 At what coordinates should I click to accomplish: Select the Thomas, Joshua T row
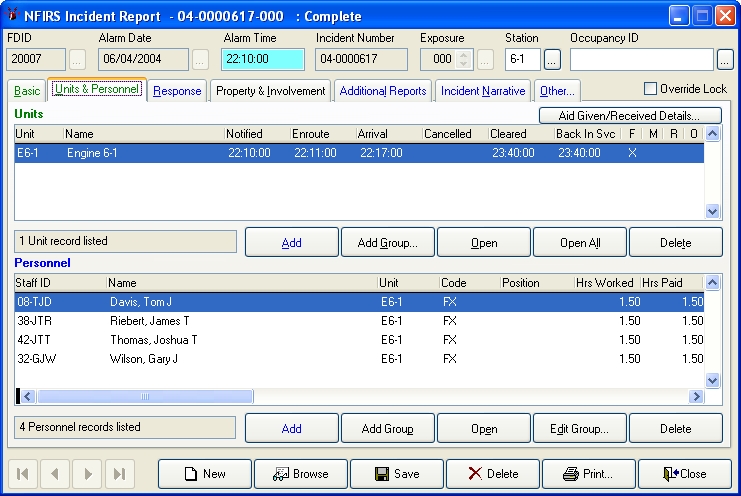pos(359,340)
